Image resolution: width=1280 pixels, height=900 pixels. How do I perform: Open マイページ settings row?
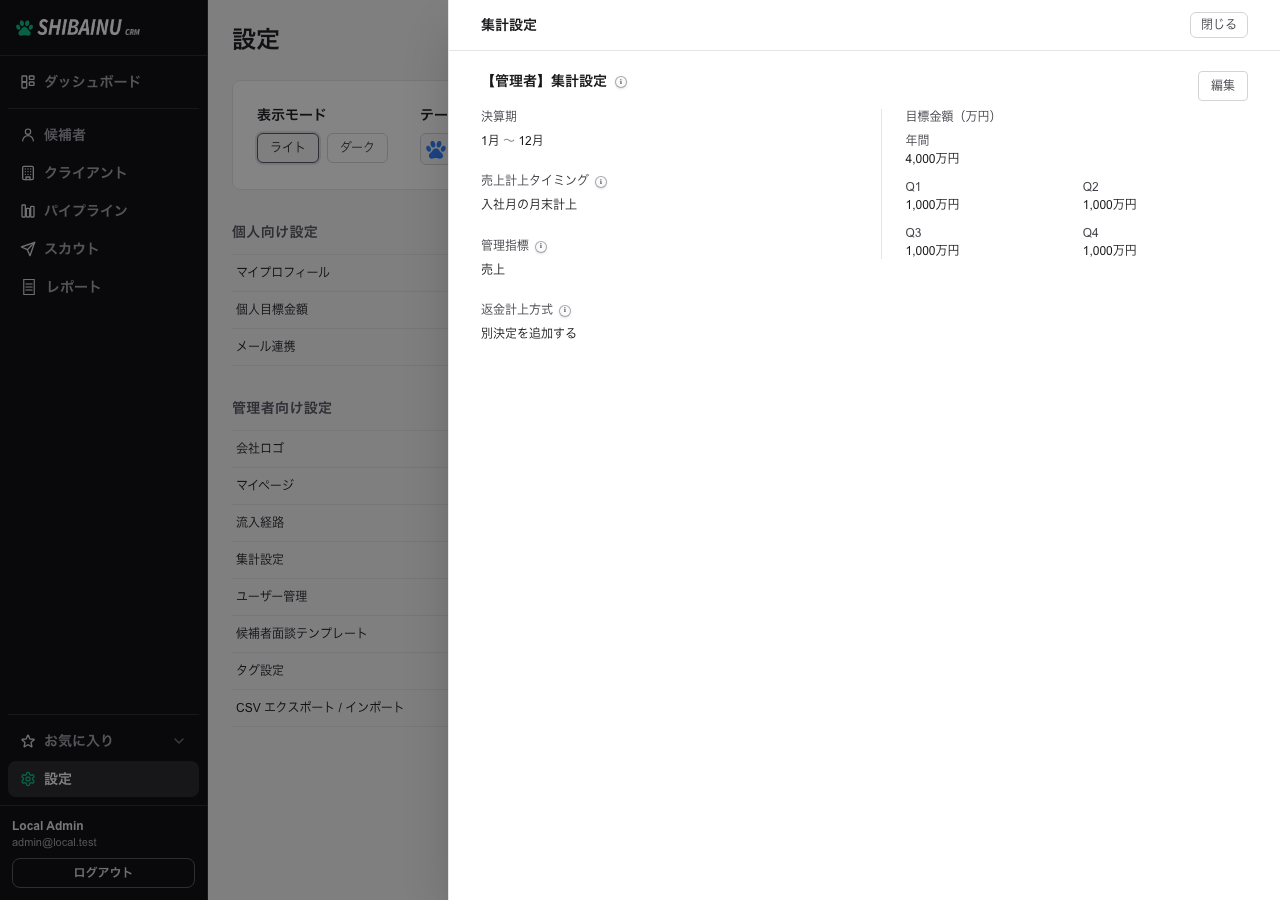coord(340,486)
